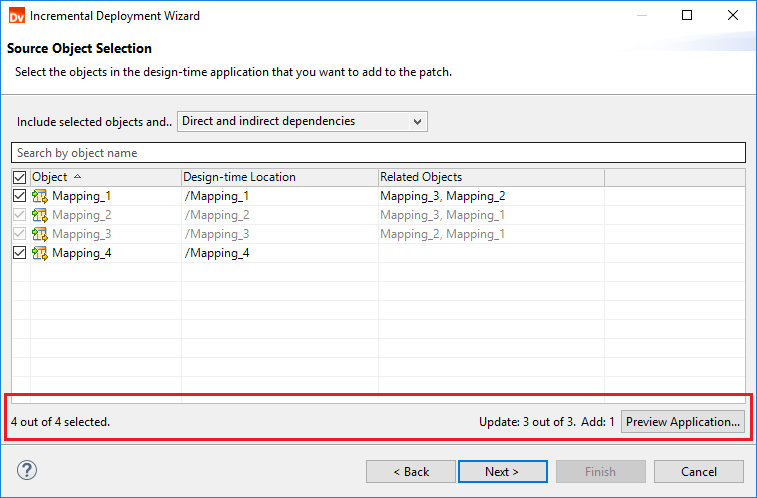The width and height of the screenshot is (757, 498).
Task: Click the Related Objects column header
Action: 491,177
